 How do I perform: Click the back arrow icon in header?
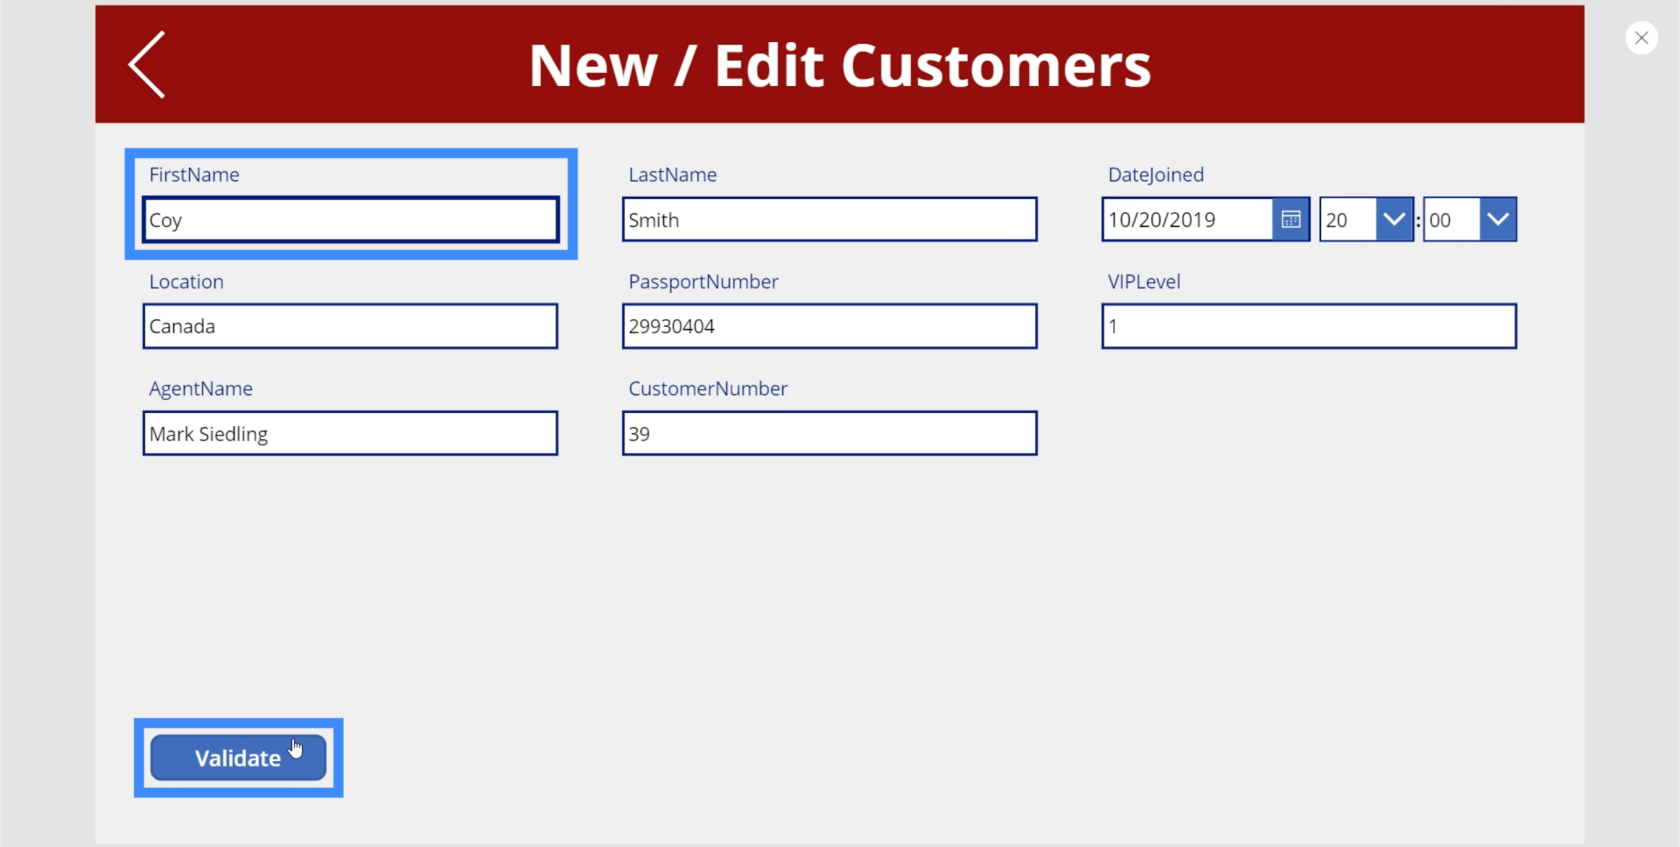146,65
